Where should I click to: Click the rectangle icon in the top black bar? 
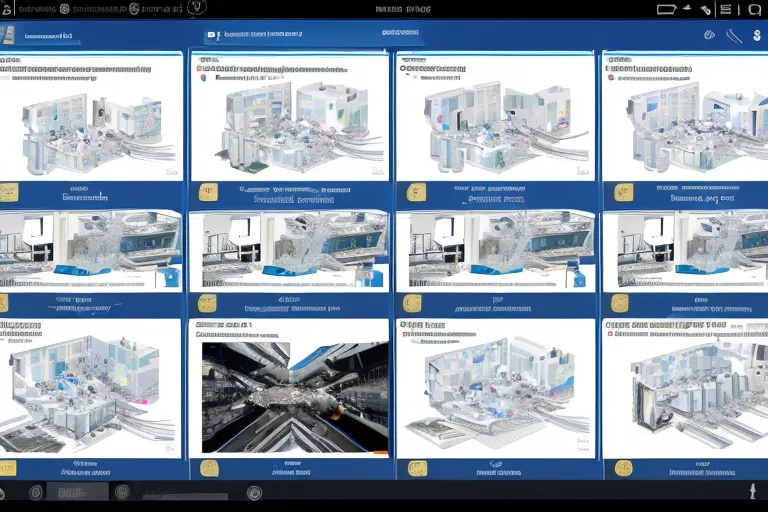(x=667, y=9)
